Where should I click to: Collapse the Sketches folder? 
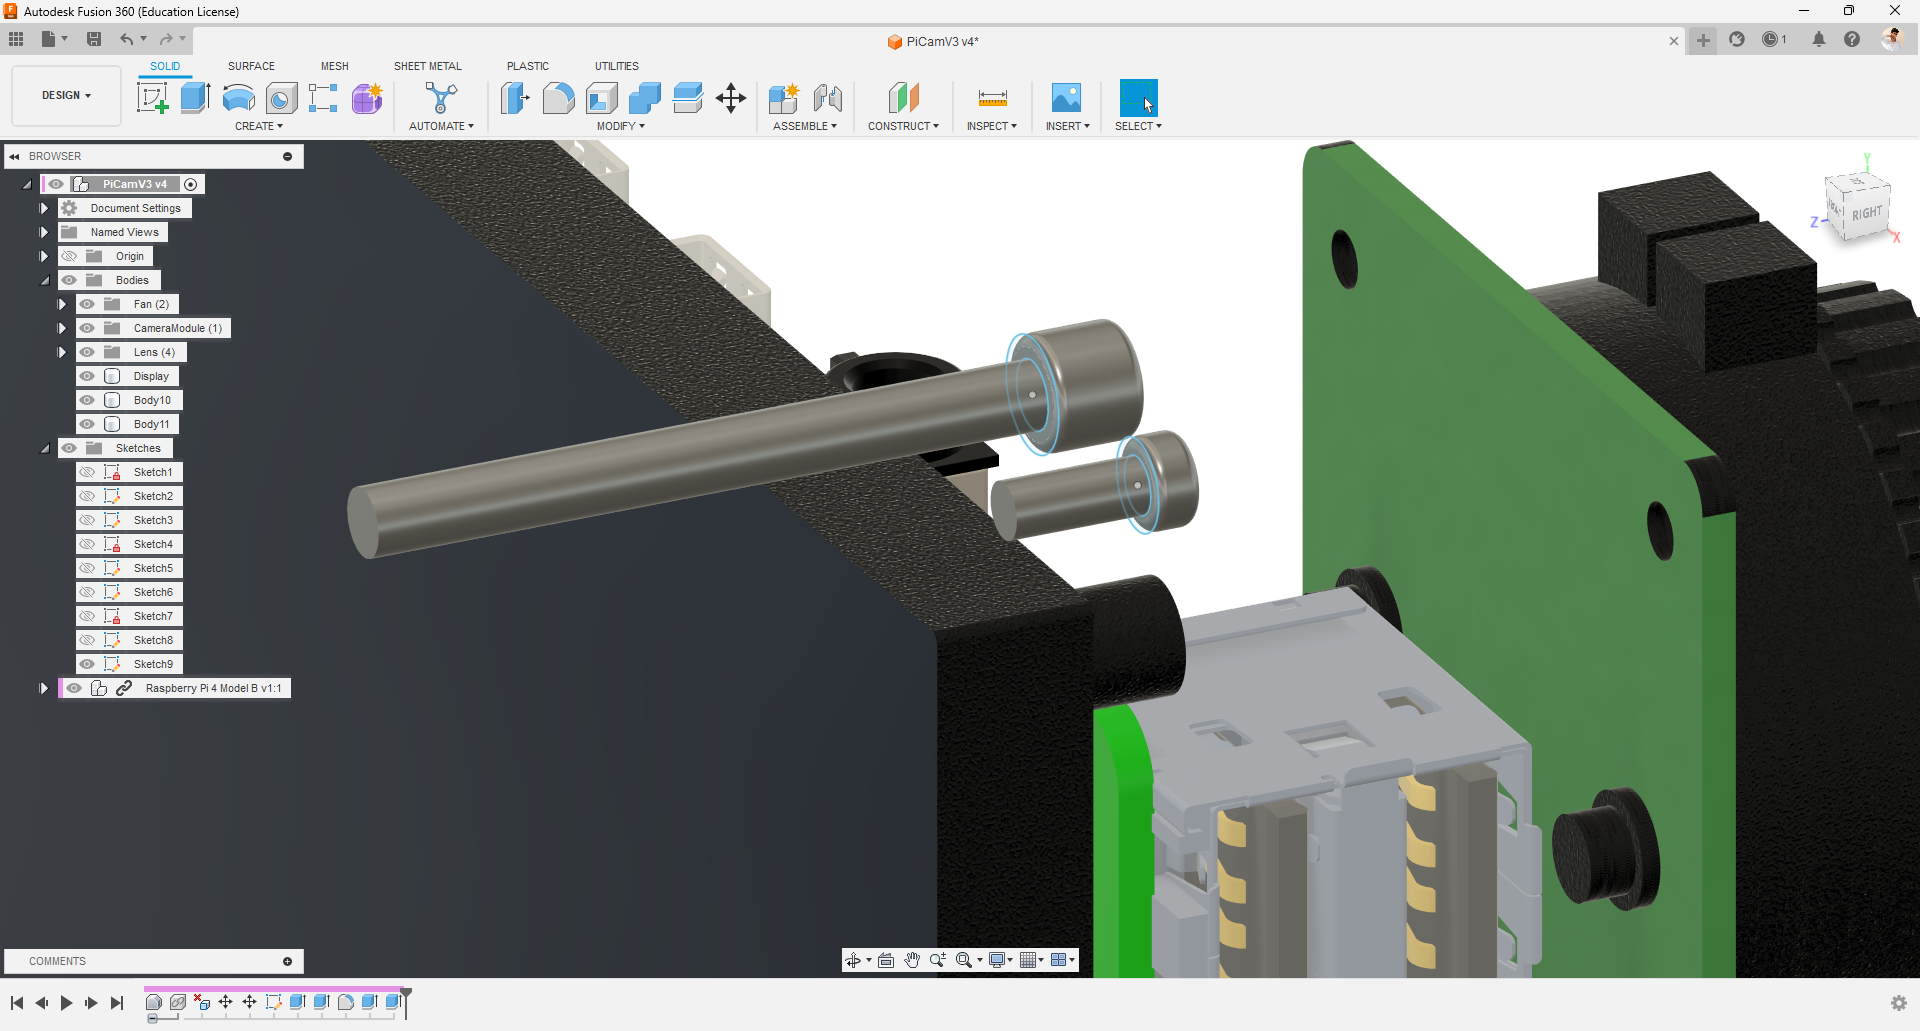coord(45,448)
